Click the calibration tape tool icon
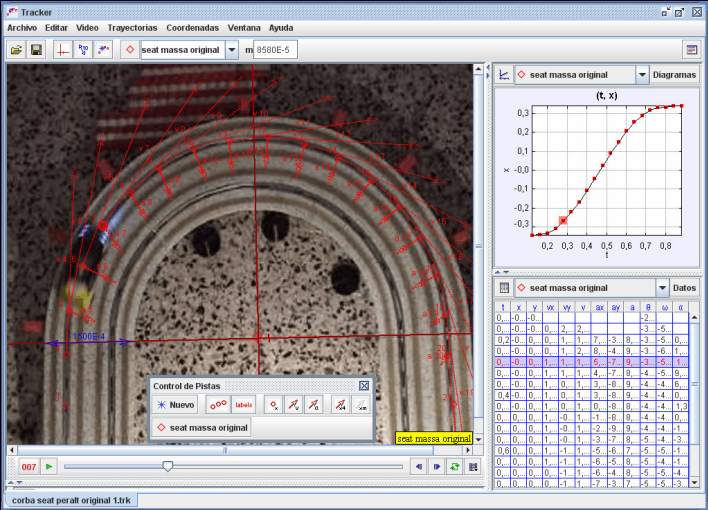Viewport: 708px width, 510px height. pyautogui.click(x=83, y=50)
